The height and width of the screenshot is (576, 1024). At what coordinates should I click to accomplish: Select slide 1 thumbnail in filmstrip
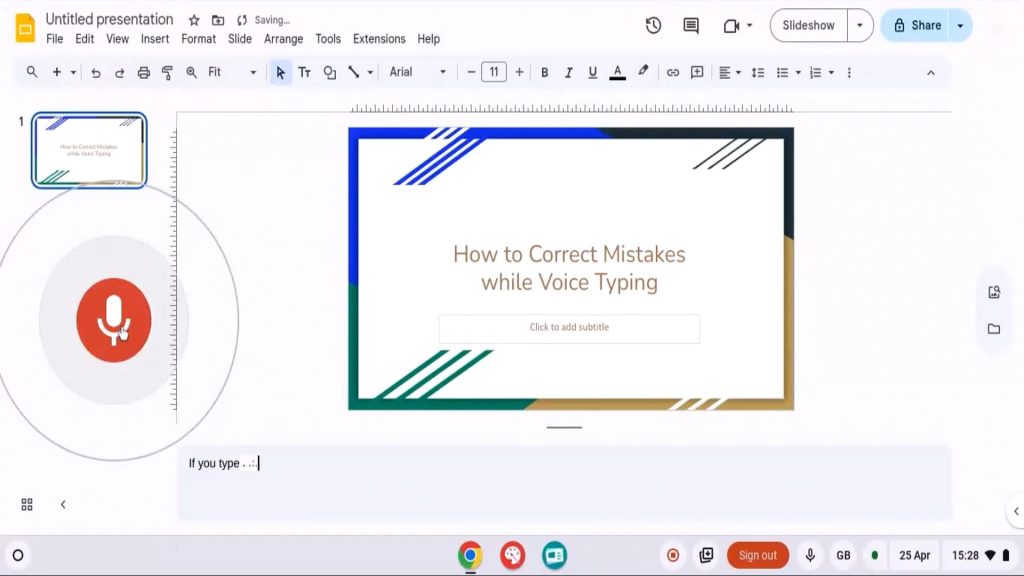90,150
